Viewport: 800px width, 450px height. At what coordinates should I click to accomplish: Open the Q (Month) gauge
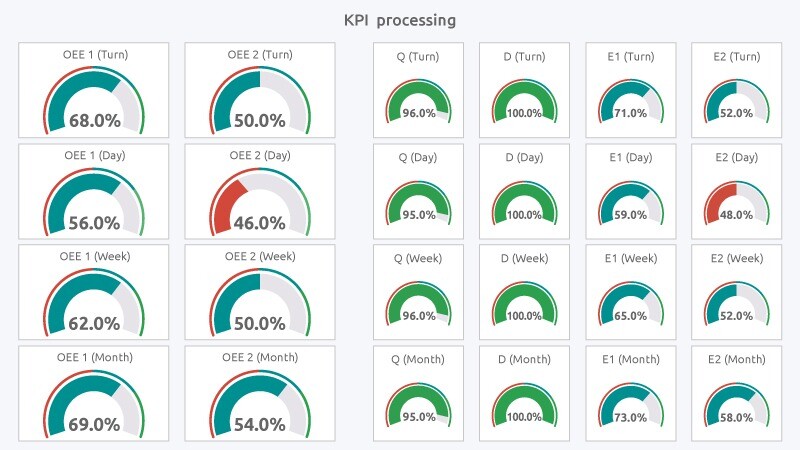click(419, 404)
